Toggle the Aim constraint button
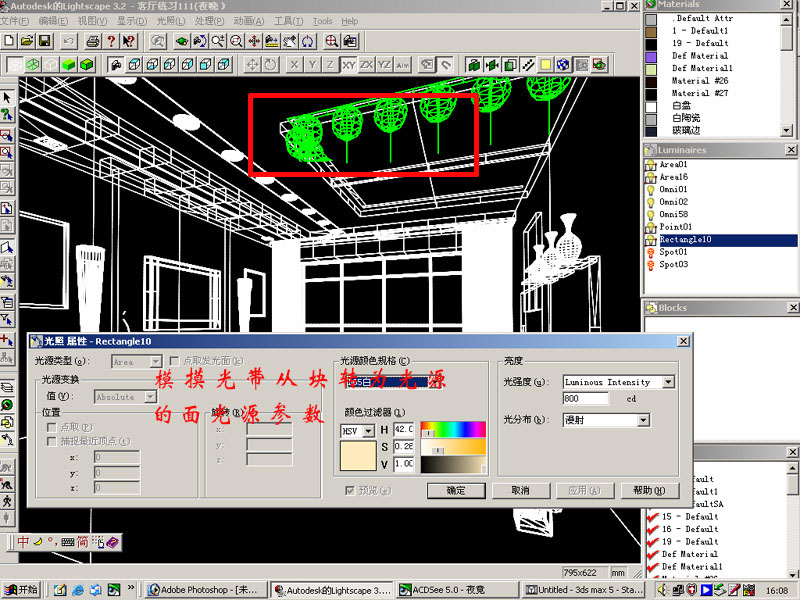Screen dimensions: 800x600 point(403,64)
